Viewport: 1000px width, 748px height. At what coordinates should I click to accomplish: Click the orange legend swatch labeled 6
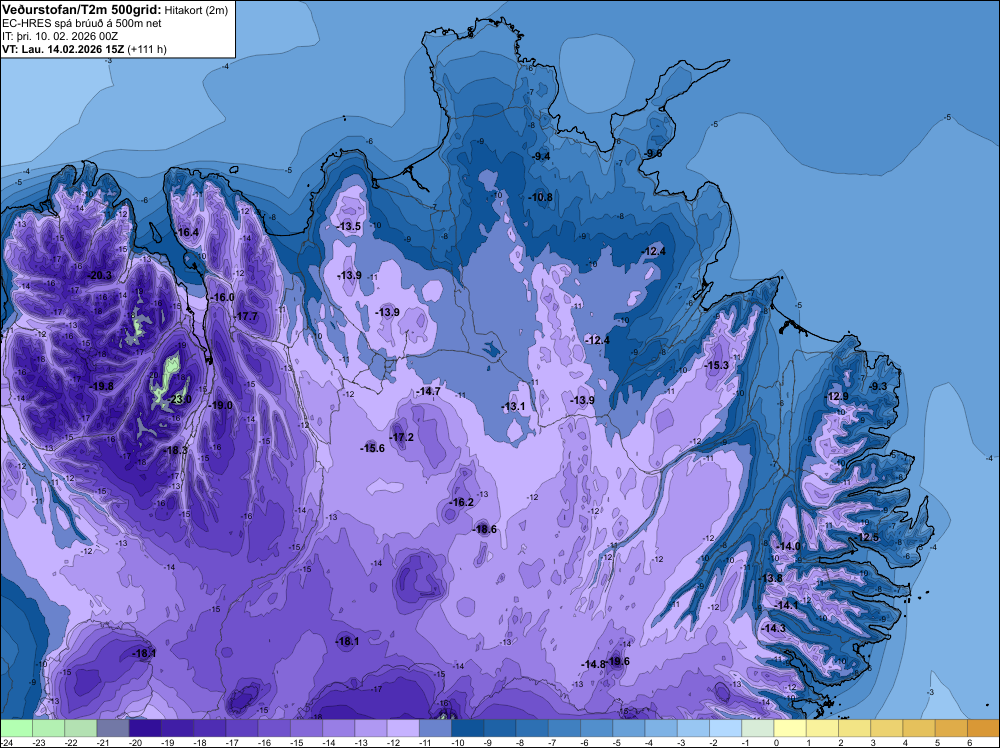pyautogui.click(x=983, y=728)
